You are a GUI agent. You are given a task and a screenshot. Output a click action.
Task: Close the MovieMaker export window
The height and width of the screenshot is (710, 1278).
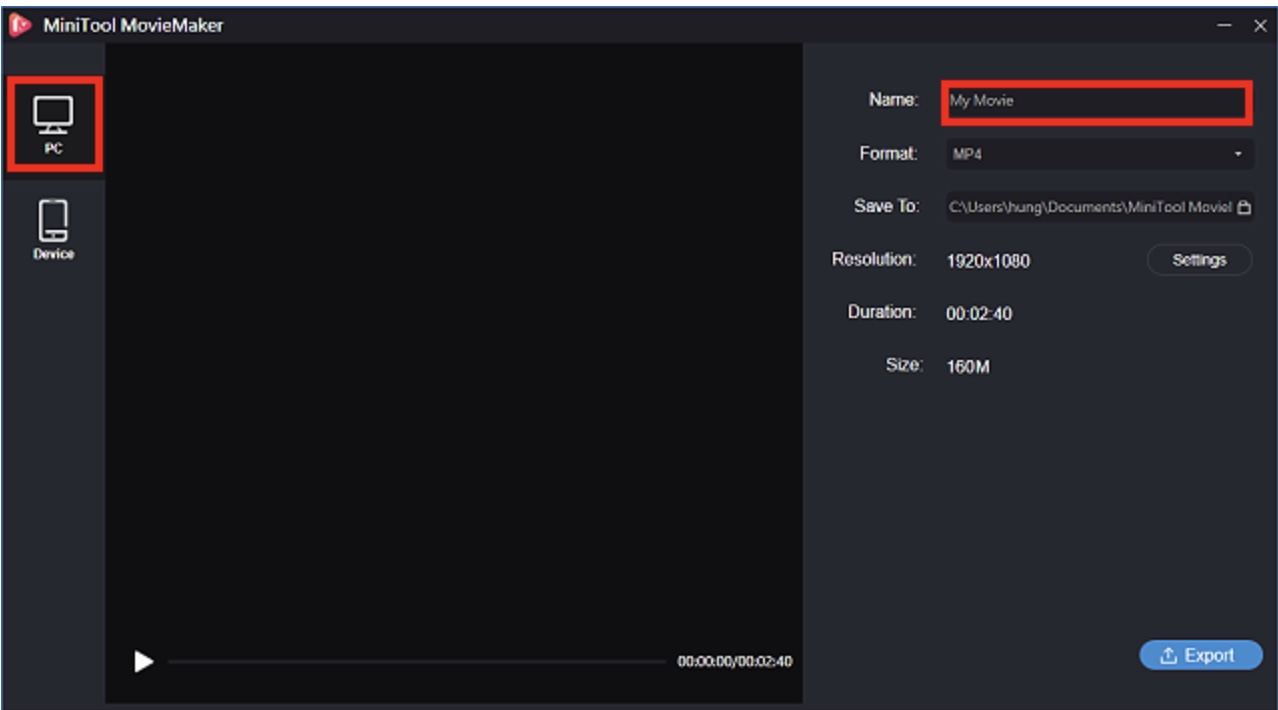coord(1259,26)
